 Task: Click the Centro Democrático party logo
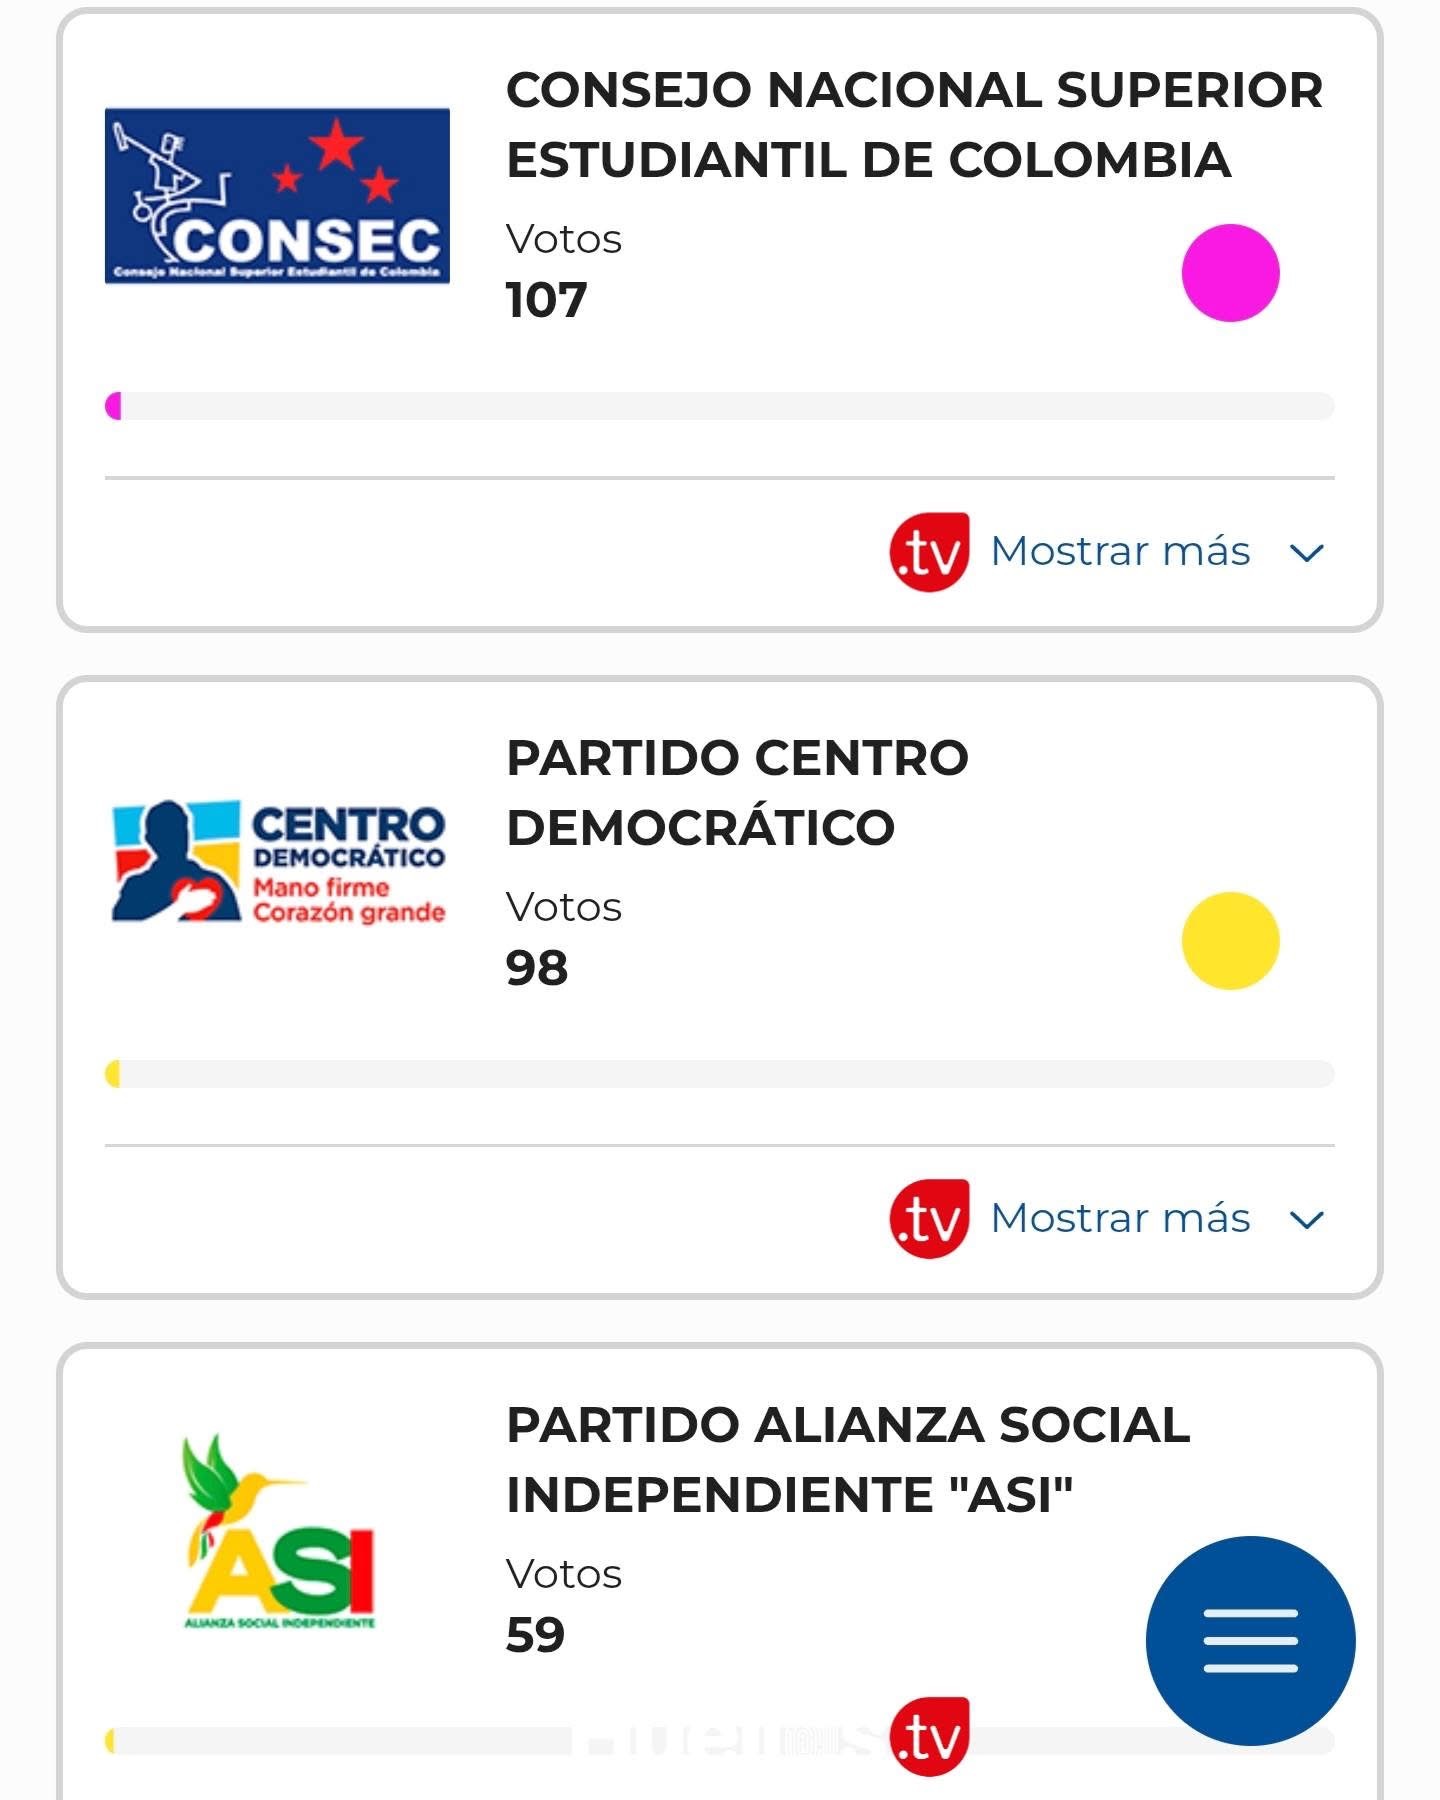(x=278, y=861)
